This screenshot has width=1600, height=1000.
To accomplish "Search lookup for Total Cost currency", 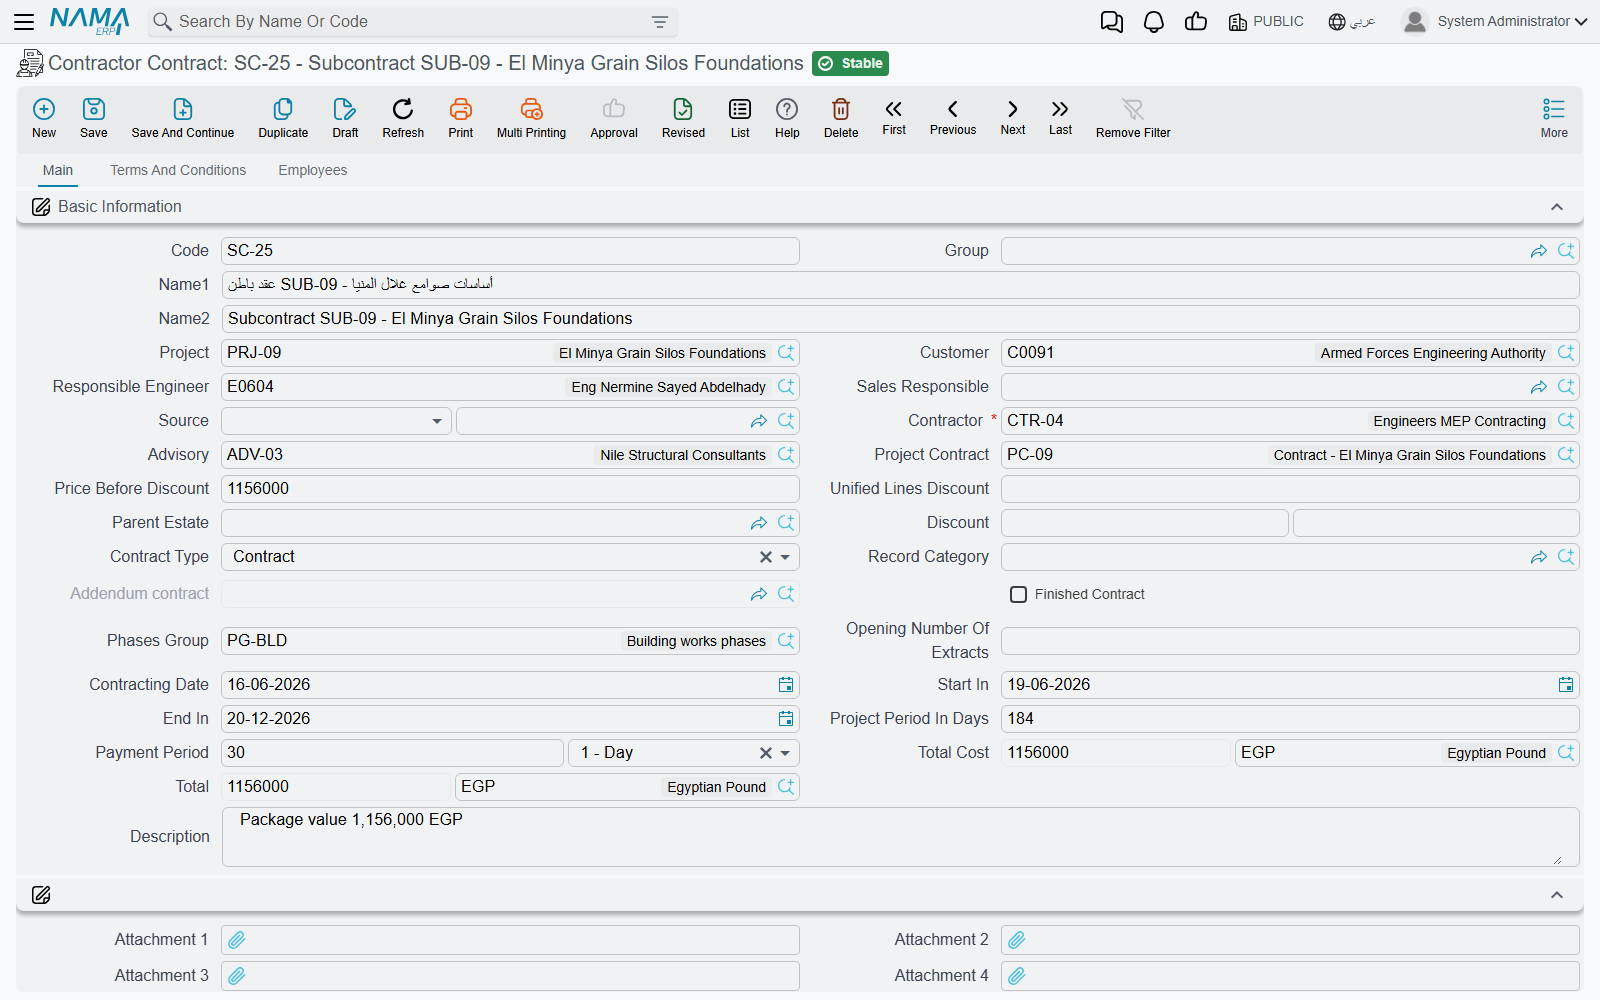I will point(1566,753).
